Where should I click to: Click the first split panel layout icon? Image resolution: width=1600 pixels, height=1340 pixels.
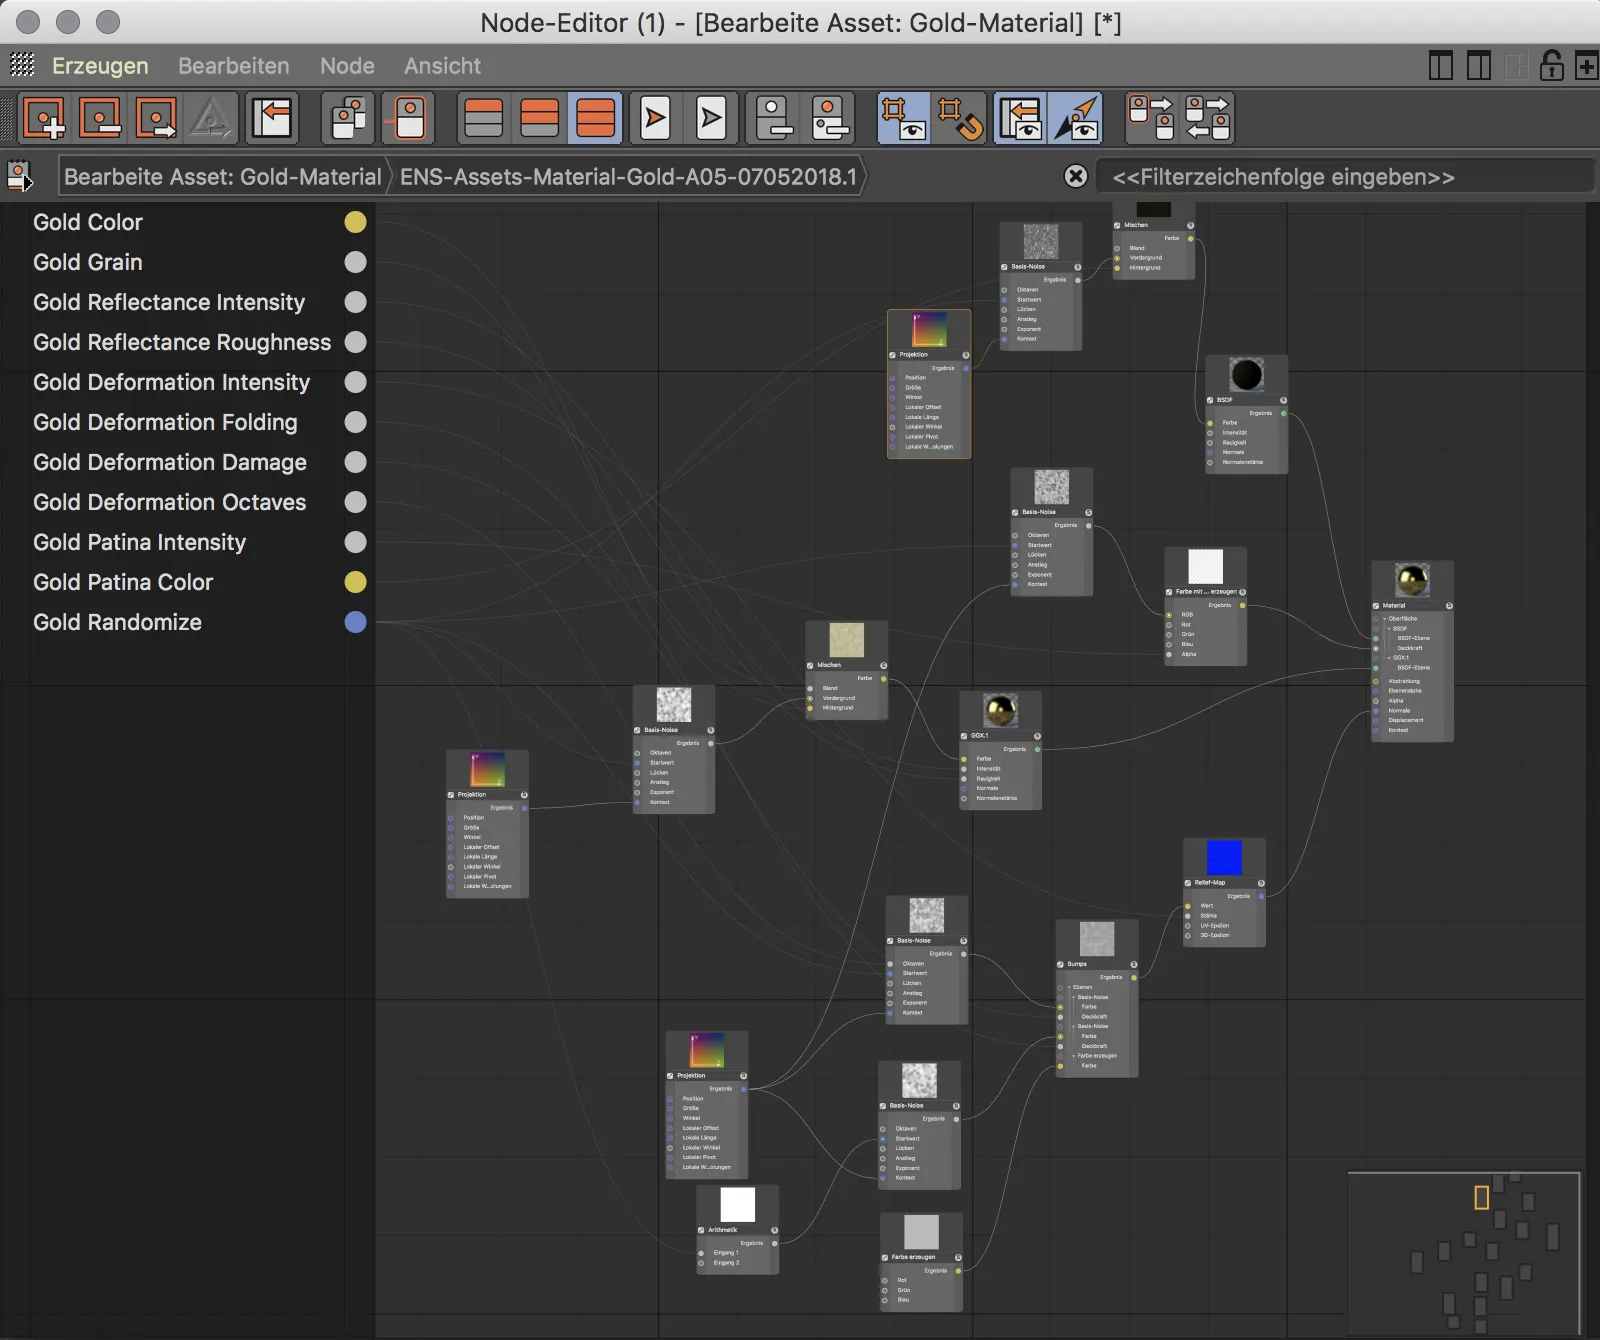1441,66
